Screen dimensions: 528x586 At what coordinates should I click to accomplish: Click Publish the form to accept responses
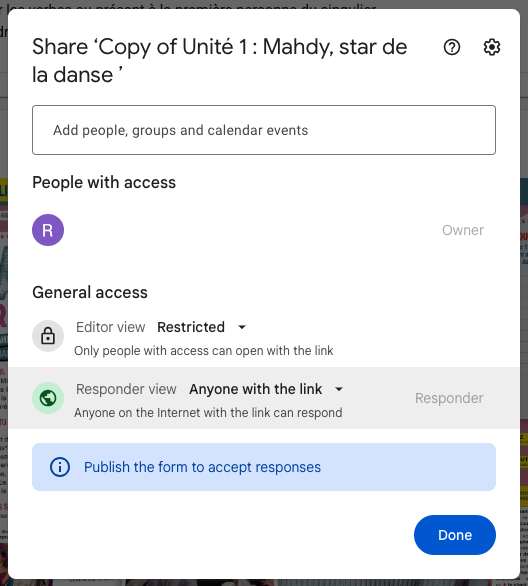pos(202,467)
